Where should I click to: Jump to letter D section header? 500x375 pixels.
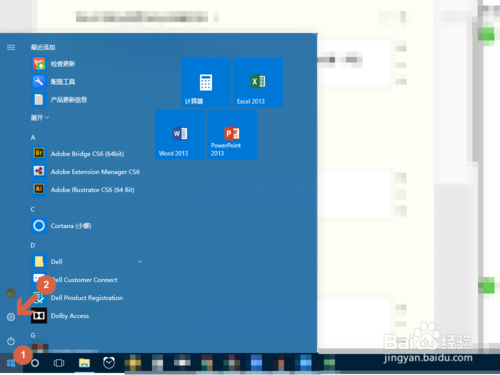(33, 245)
